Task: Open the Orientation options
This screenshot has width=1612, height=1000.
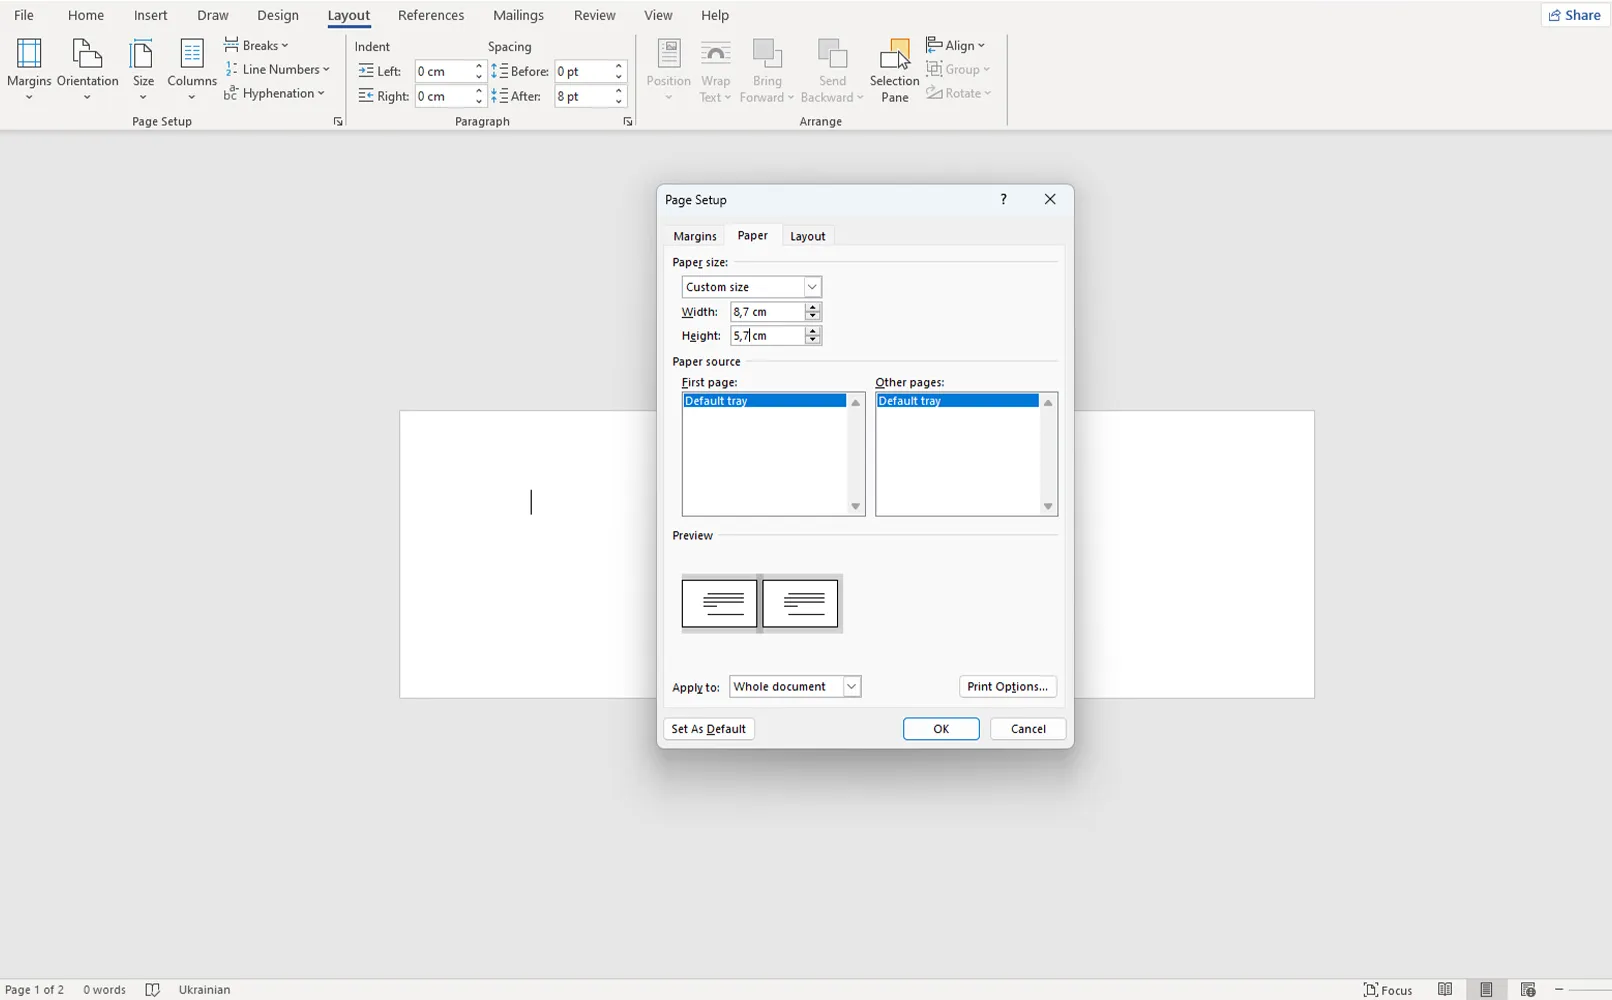Action: pyautogui.click(x=87, y=69)
